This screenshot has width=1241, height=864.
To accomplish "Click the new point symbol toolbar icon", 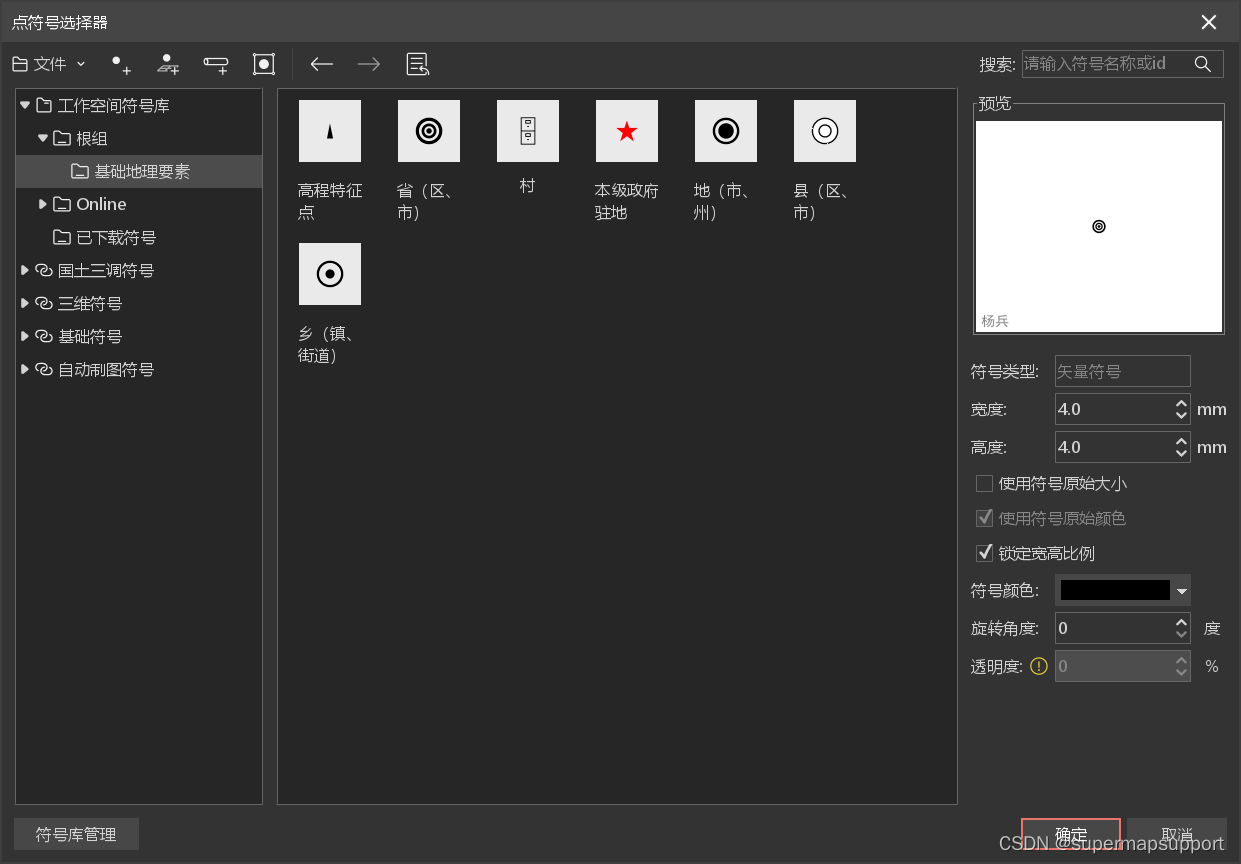I will pyautogui.click(x=121, y=64).
